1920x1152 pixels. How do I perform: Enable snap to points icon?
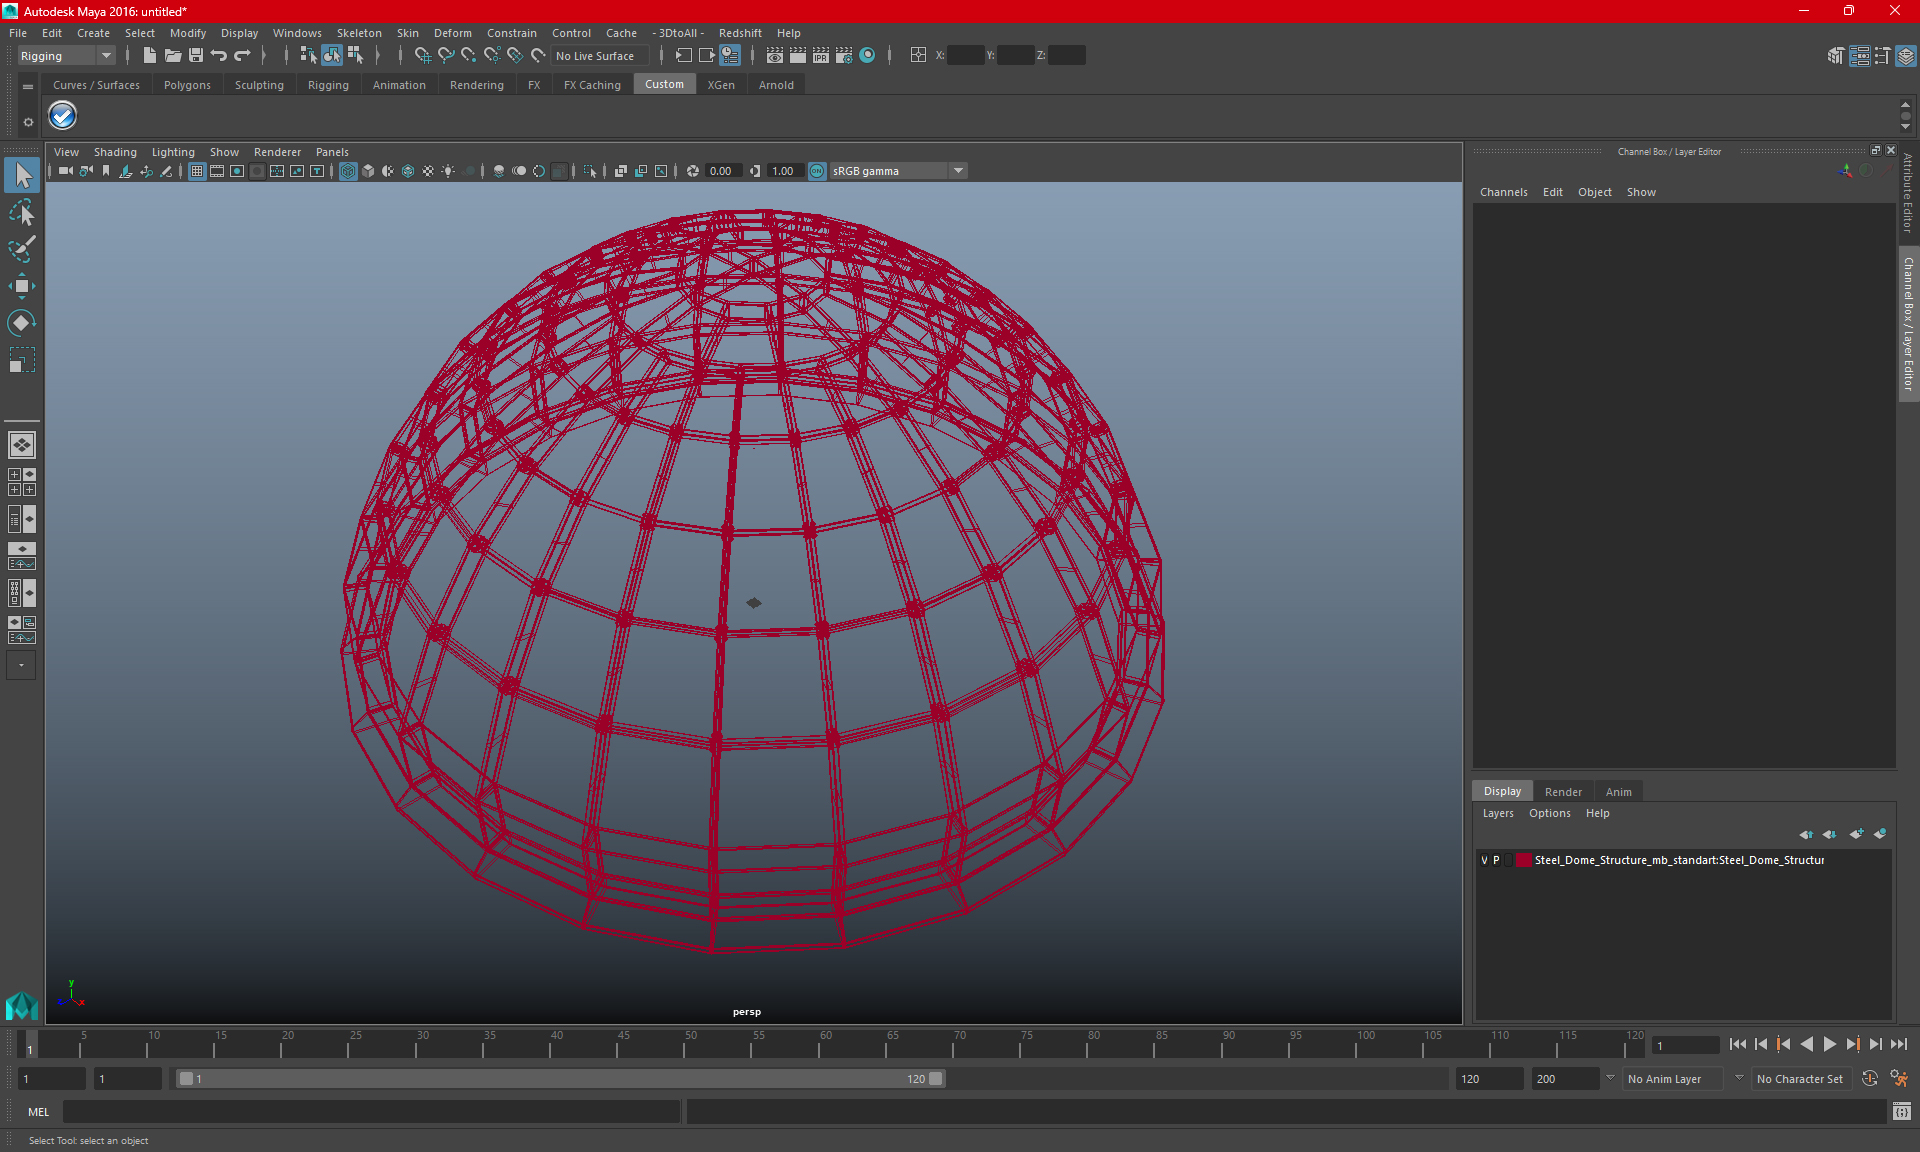(x=469, y=56)
